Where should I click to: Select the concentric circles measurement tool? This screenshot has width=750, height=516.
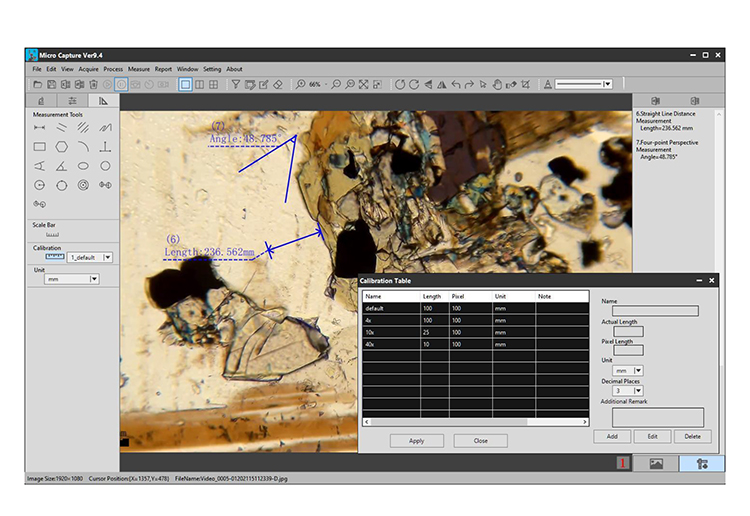[x=83, y=185]
